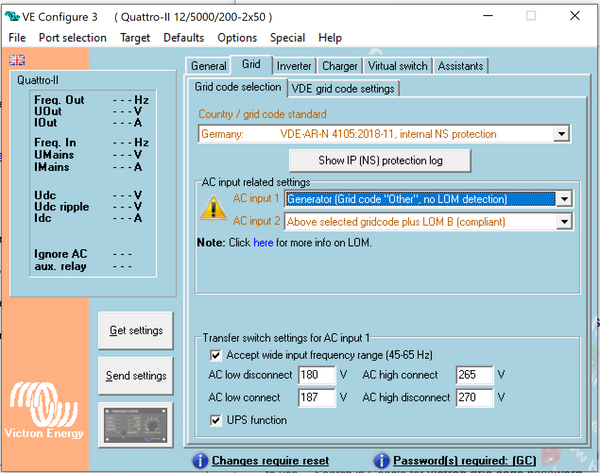Image resolution: width=600 pixels, height=473 pixels.
Task: Click the info icon beside Changes require reset
Action: (200, 460)
